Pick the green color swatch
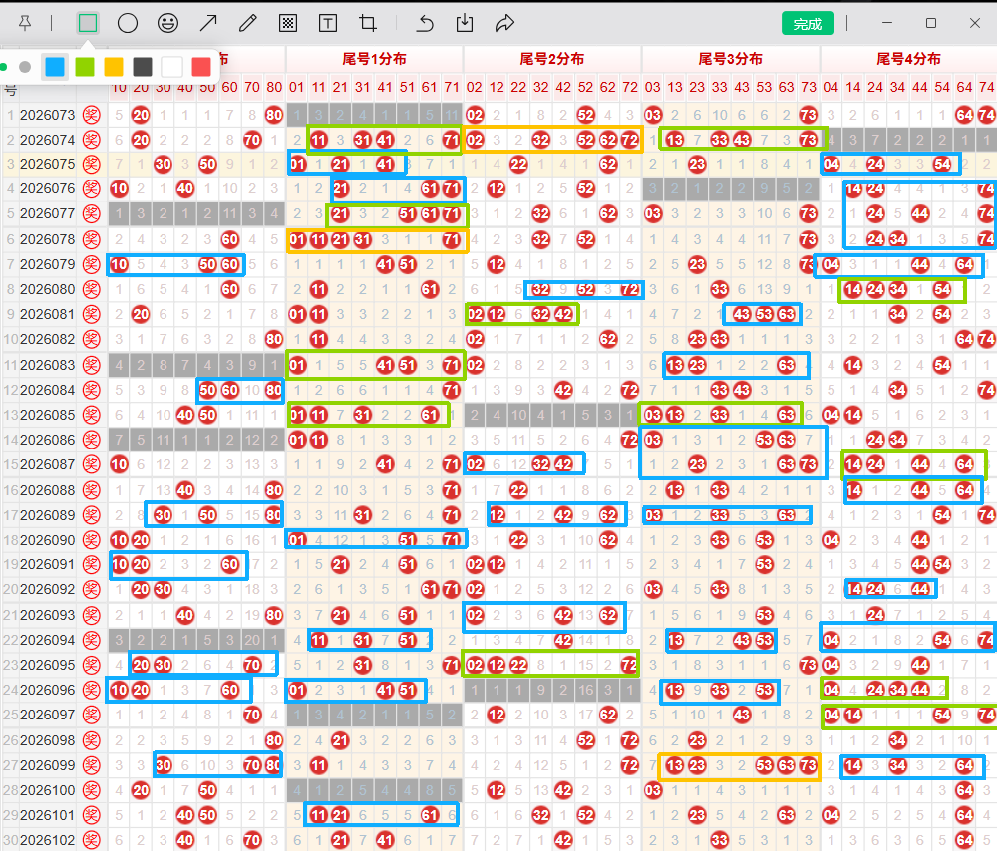 click(x=85, y=67)
